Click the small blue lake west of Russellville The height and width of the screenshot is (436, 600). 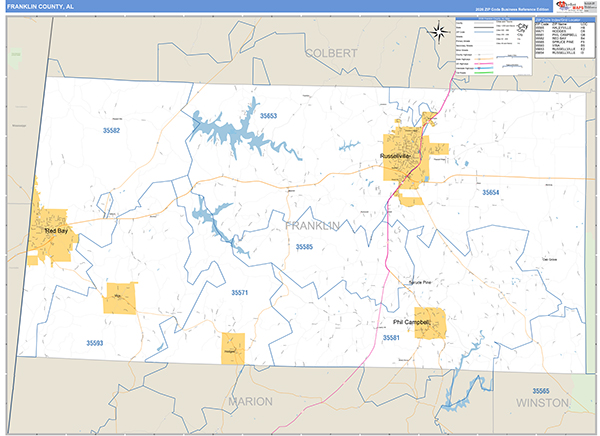coord(349,145)
